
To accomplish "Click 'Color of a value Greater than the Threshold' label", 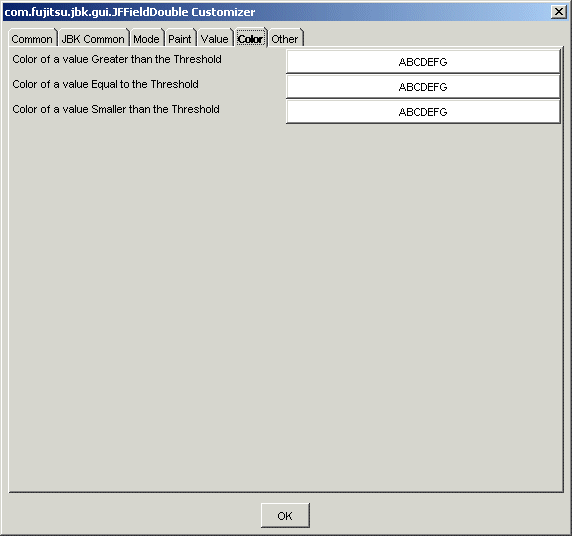I will click(117, 59).
